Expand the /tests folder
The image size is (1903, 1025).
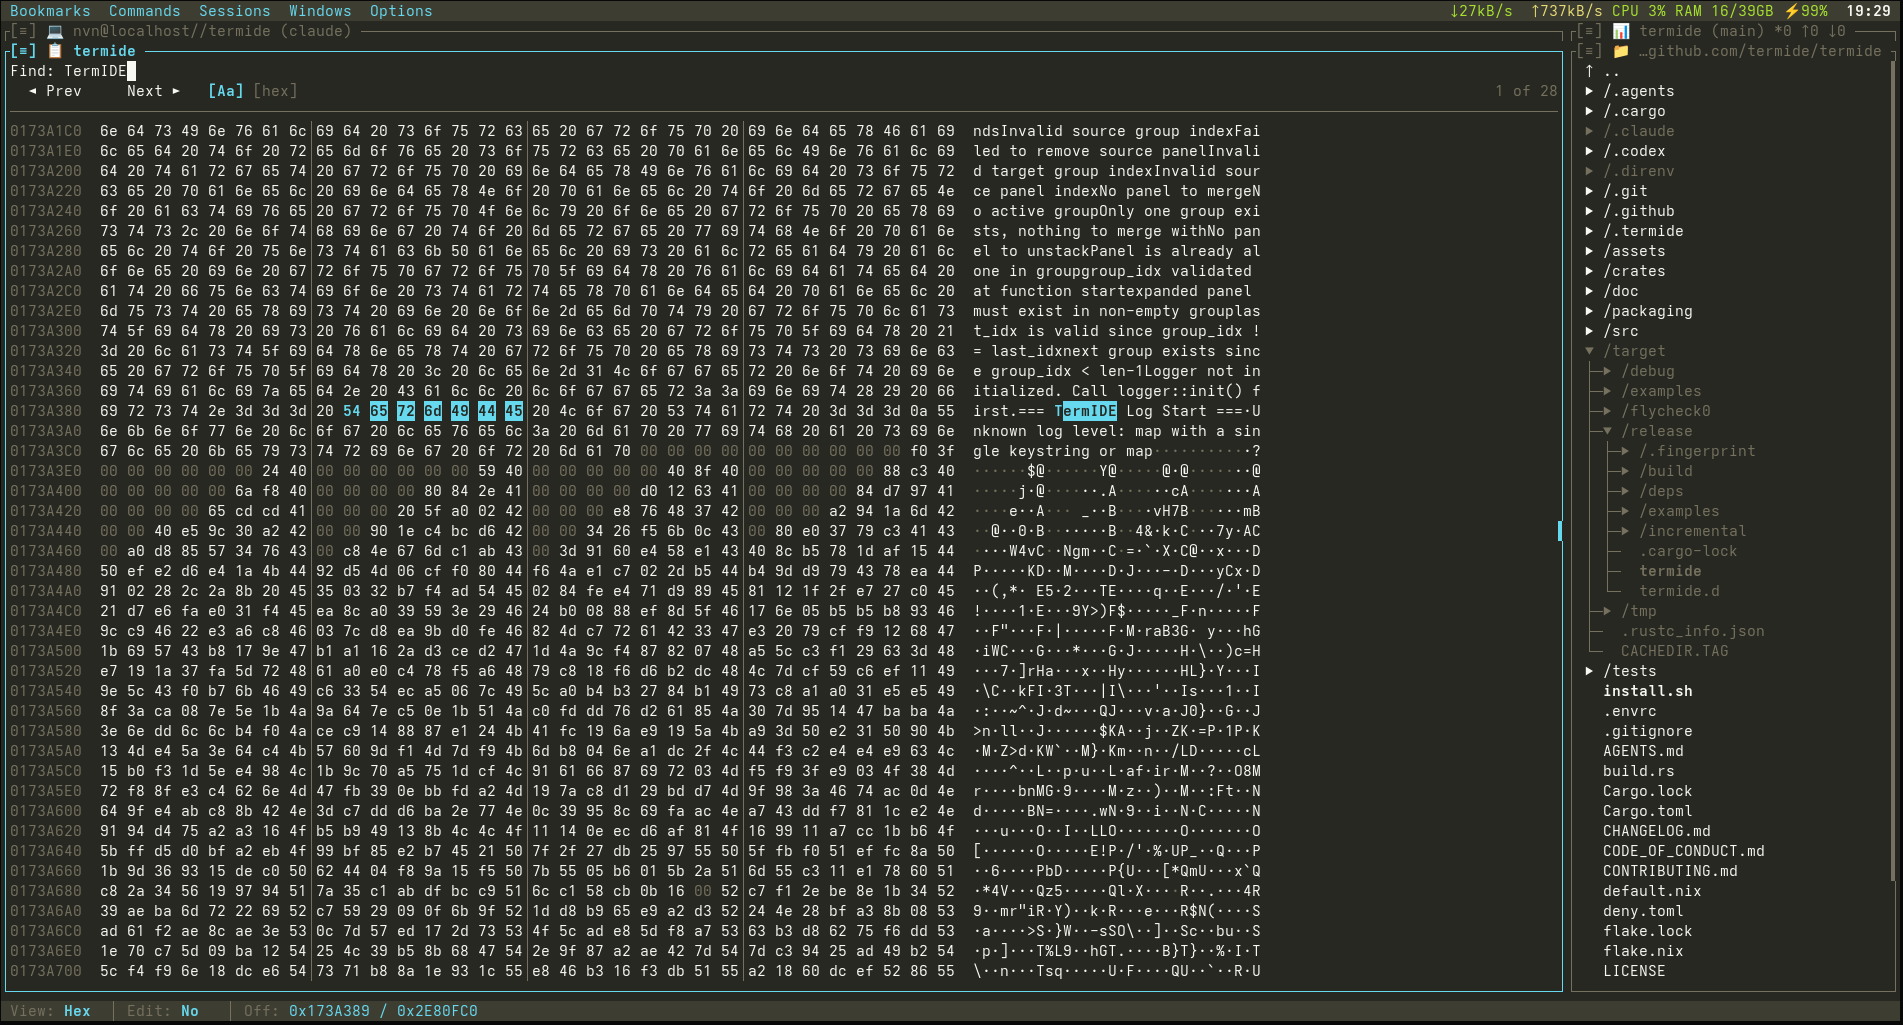tap(1589, 671)
